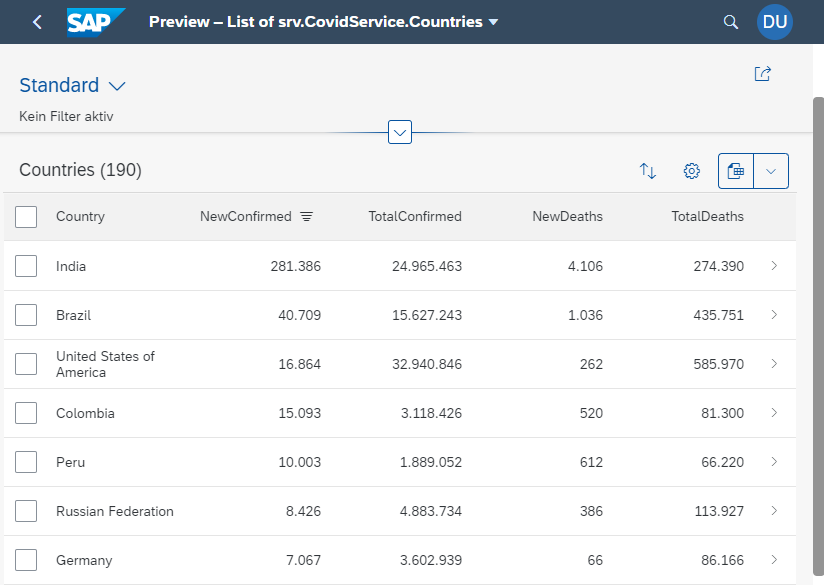824x585 pixels.
Task: Toggle the Peru row checkbox
Action: tap(26, 462)
